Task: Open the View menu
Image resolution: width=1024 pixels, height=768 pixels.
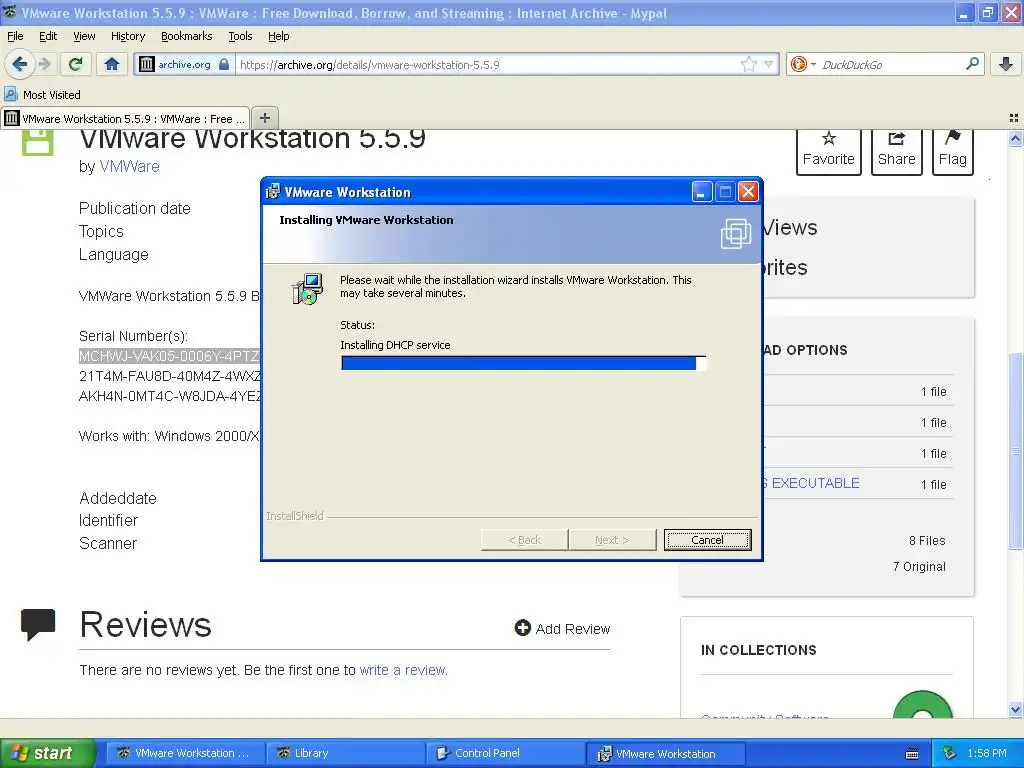Action: tap(84, 36)
